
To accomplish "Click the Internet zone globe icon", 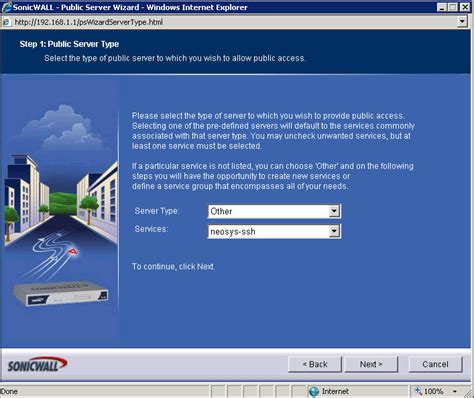I will (314, 392).
